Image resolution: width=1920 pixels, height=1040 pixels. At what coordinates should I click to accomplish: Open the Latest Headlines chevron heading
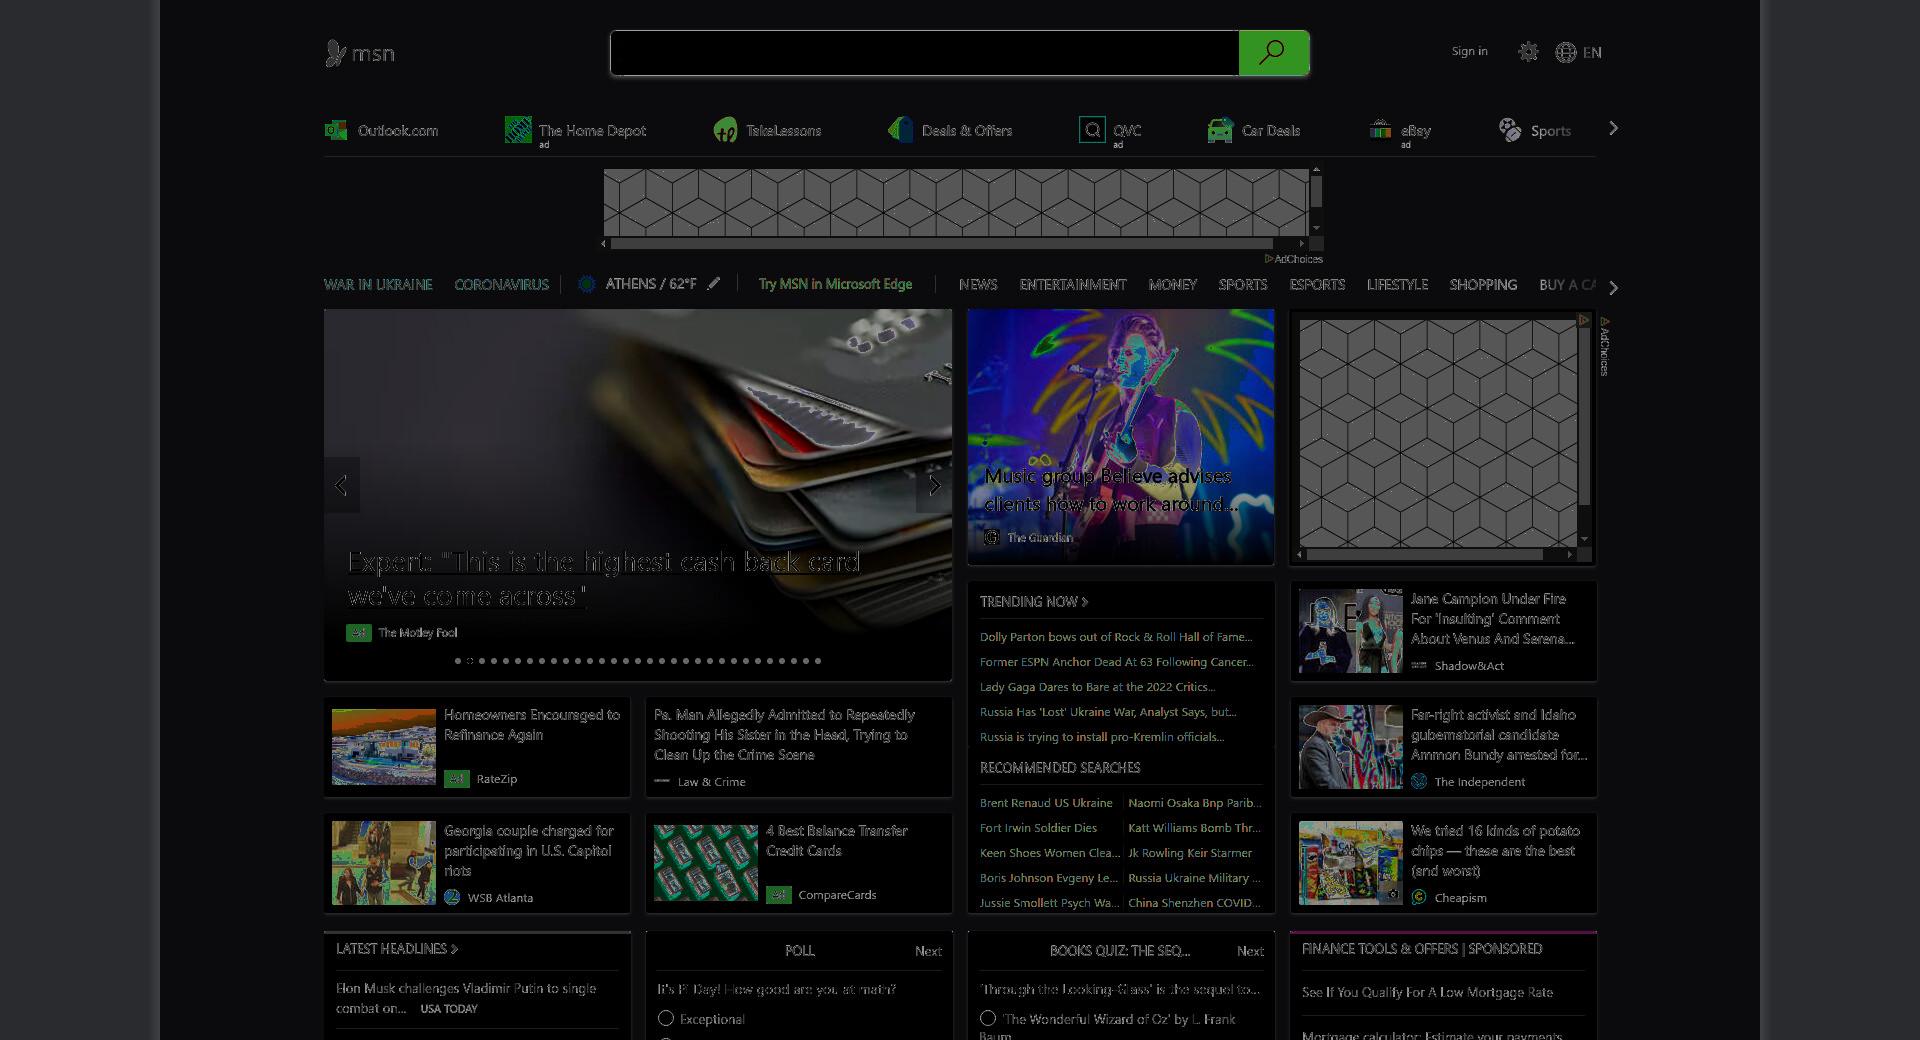[x=397, y=948]
